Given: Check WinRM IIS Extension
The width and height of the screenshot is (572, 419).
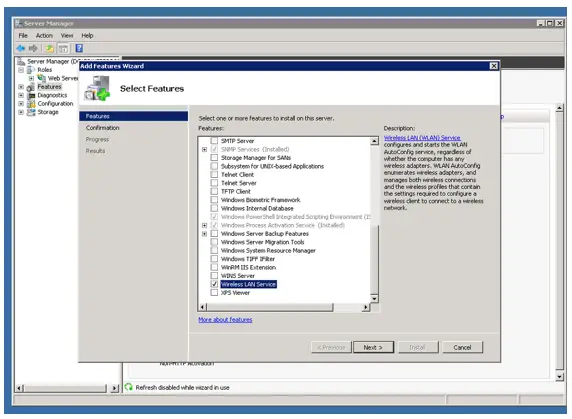Looking at the screenshot, I should click(214, 267).
